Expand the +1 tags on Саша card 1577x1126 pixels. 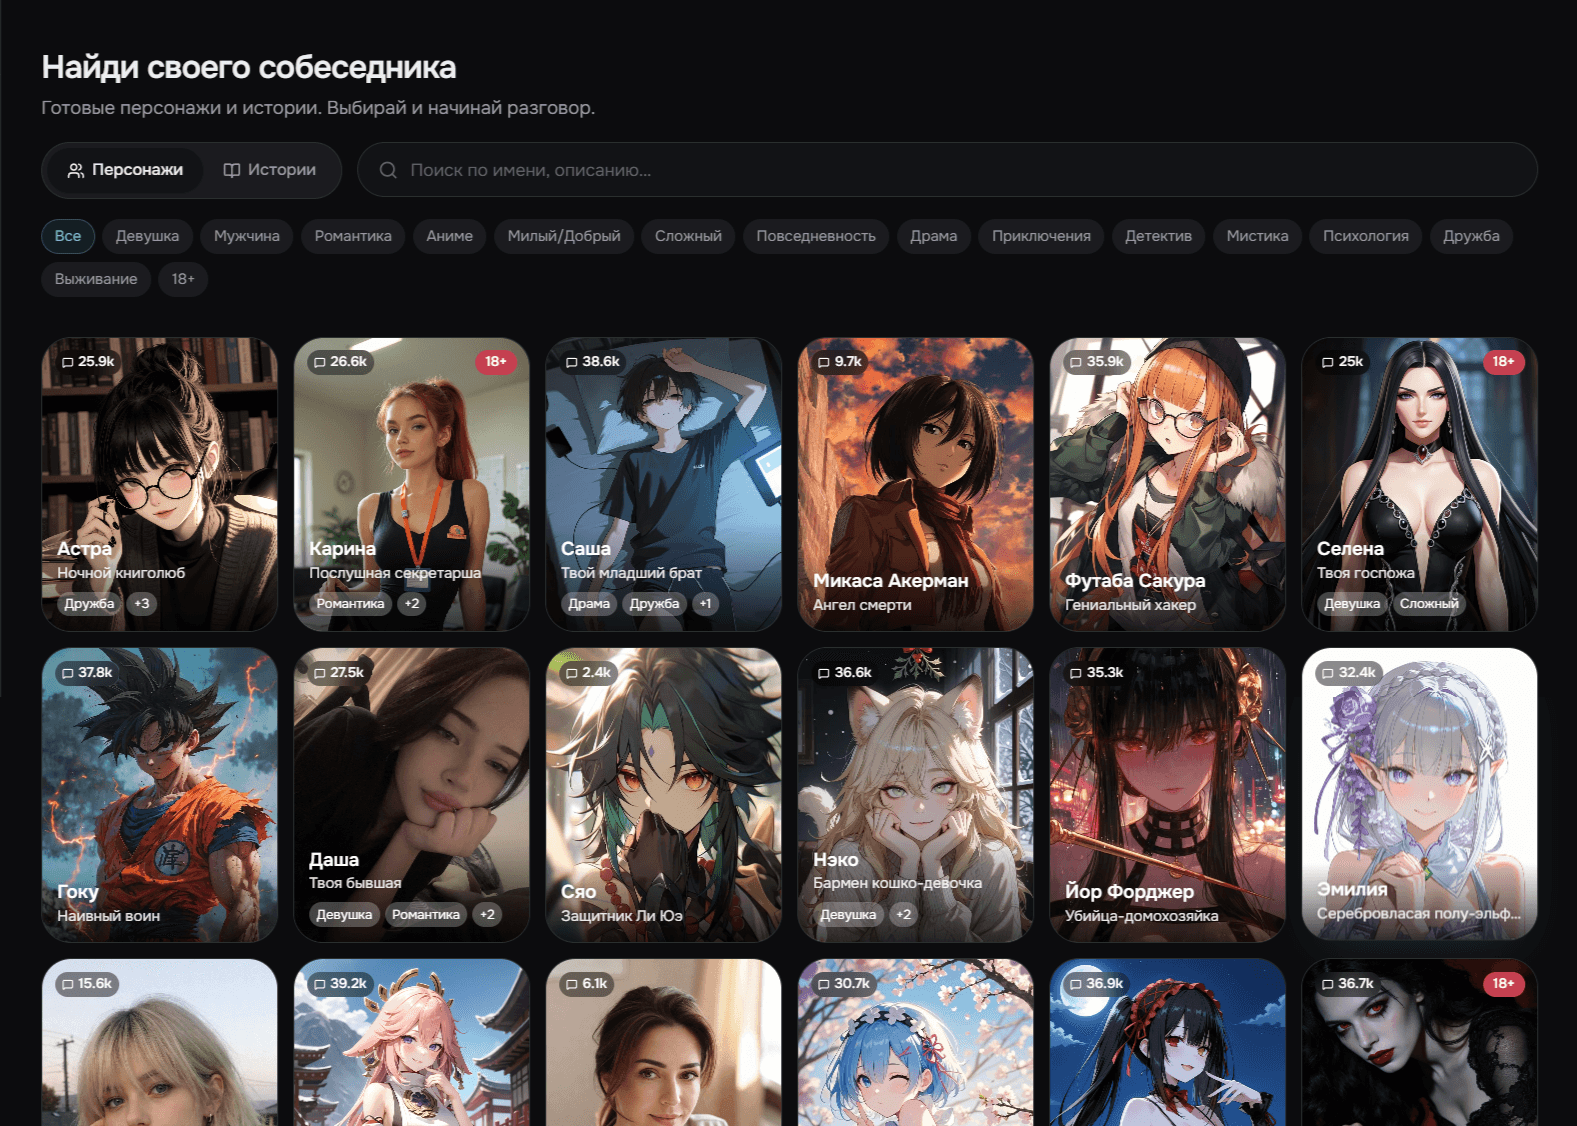(x=706, y=604)
